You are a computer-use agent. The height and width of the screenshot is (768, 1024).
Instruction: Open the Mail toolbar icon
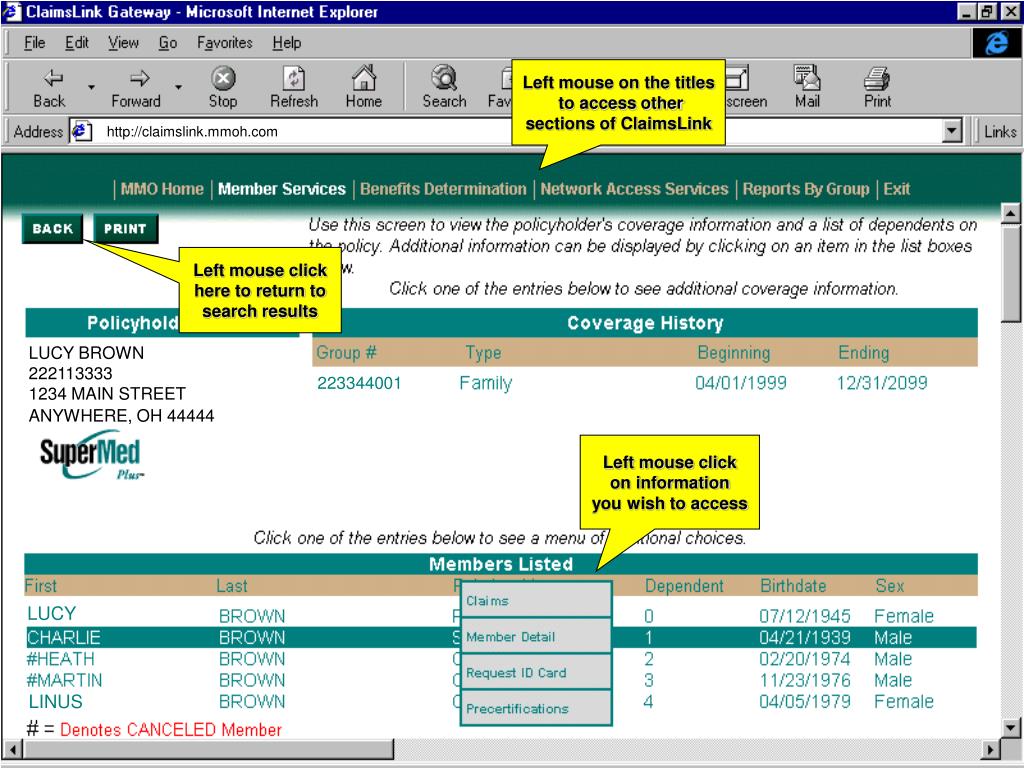point(807,78)
